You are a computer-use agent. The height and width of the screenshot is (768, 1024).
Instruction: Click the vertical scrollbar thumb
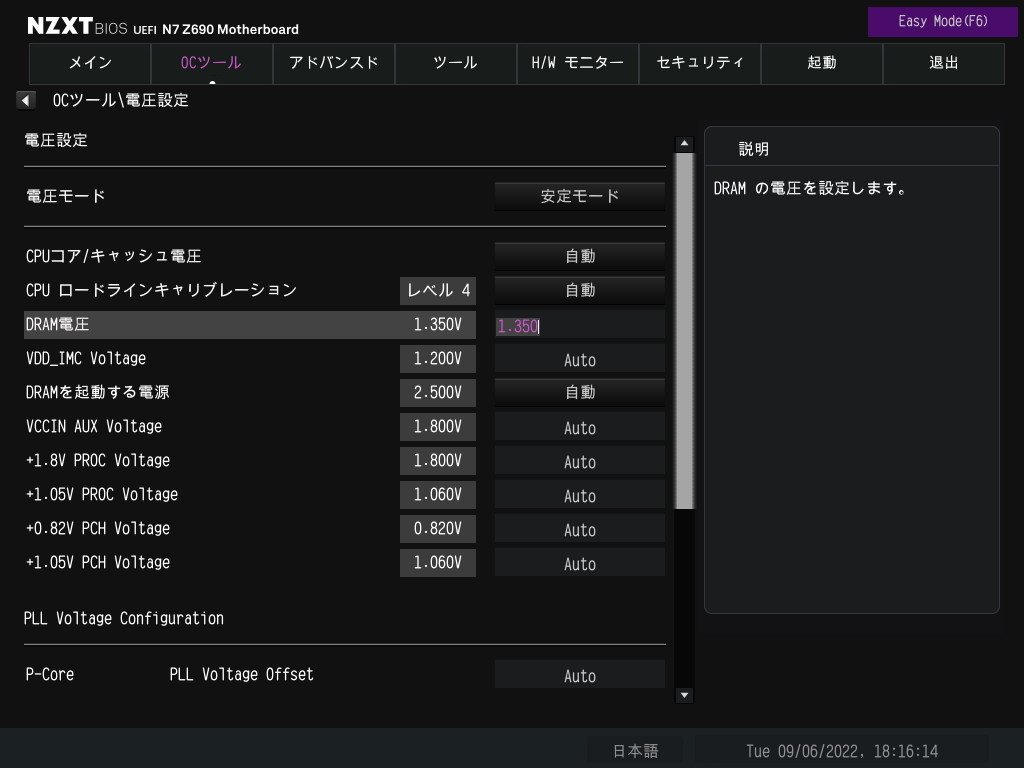[x=684, y=331]
